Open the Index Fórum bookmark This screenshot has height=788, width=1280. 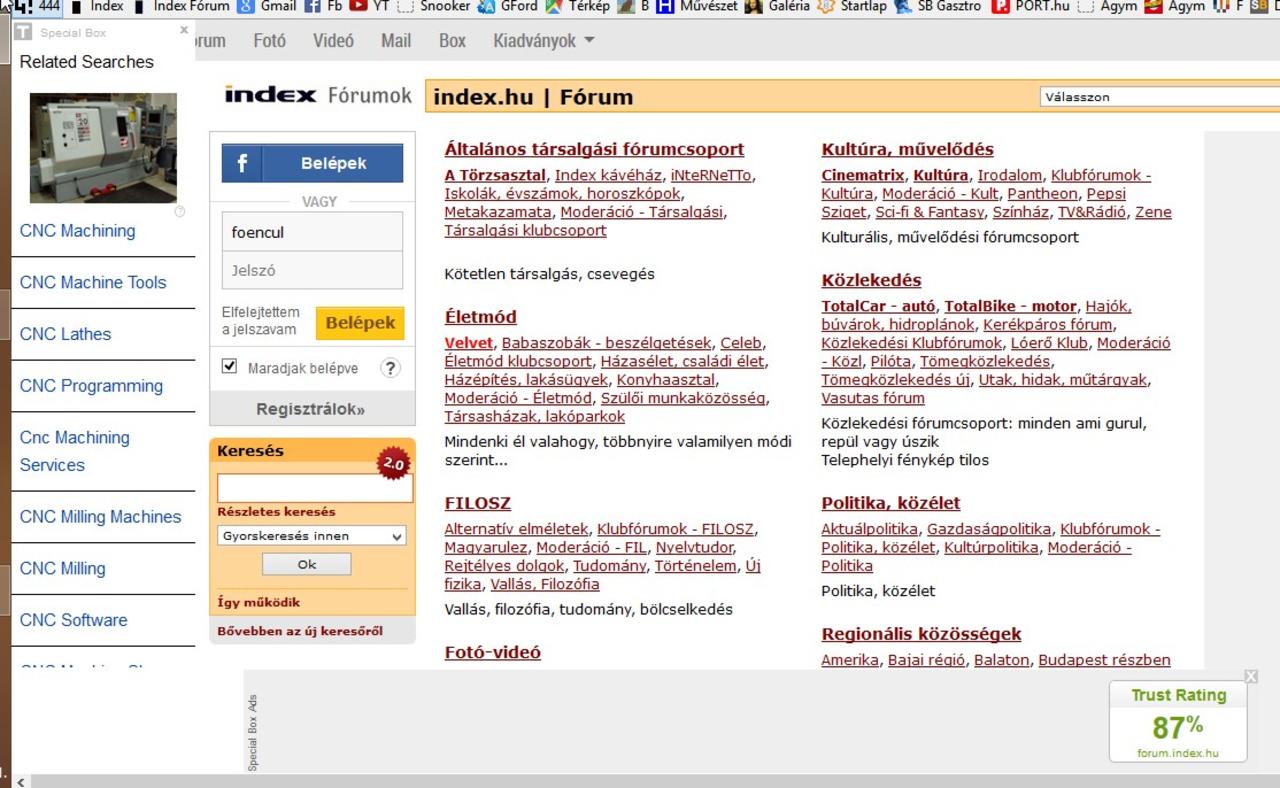181,6
